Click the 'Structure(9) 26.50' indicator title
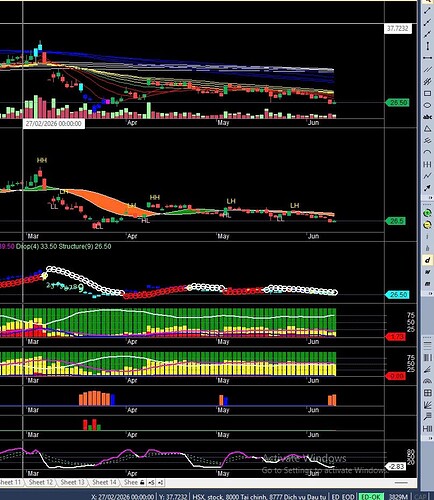Image resolution: width=434 pixels, height=500 pixels. coord(85,246)
